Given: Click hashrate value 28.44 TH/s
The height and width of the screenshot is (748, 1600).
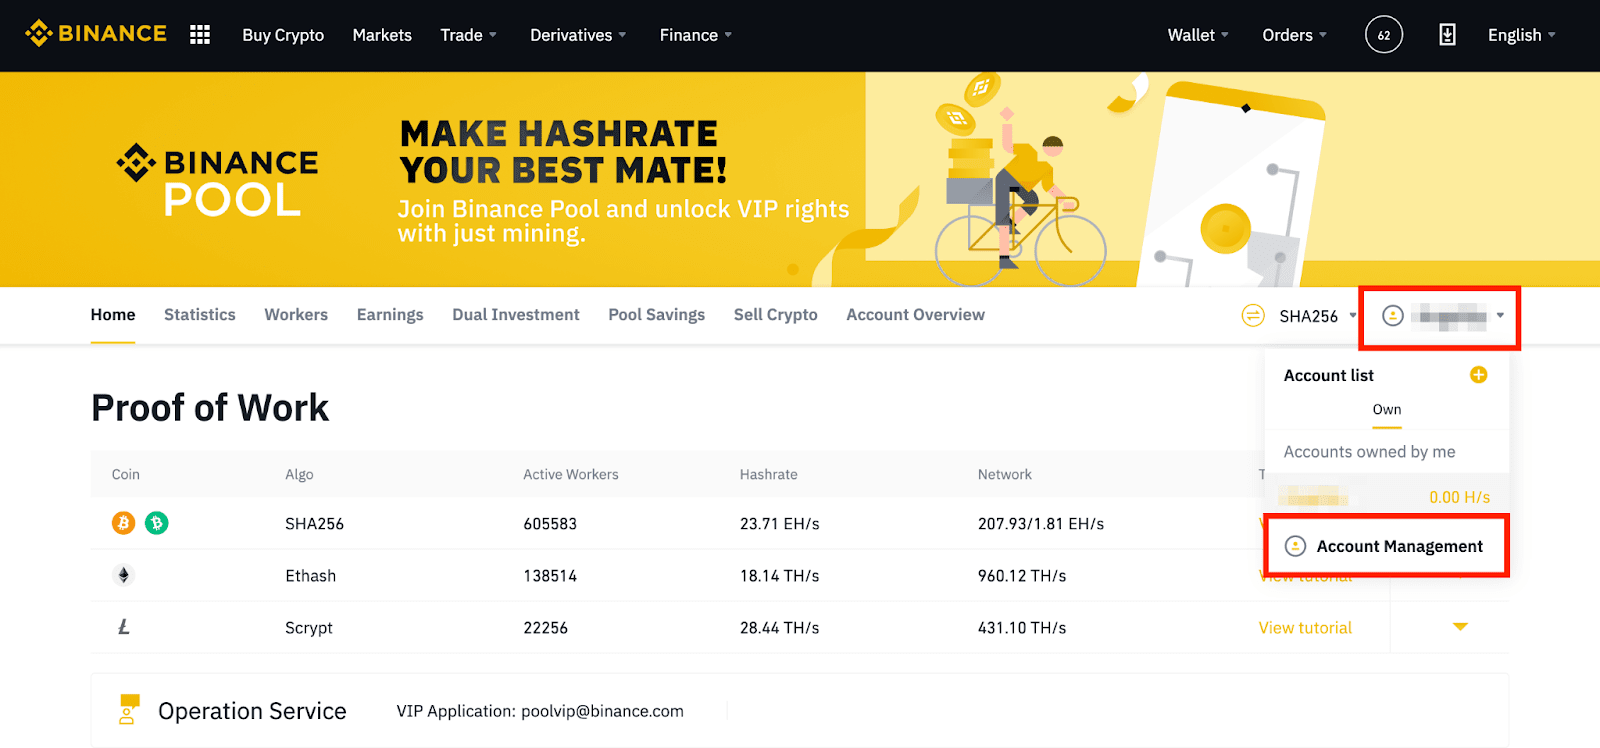Looking at the screenshot, I should pos(780,628).
